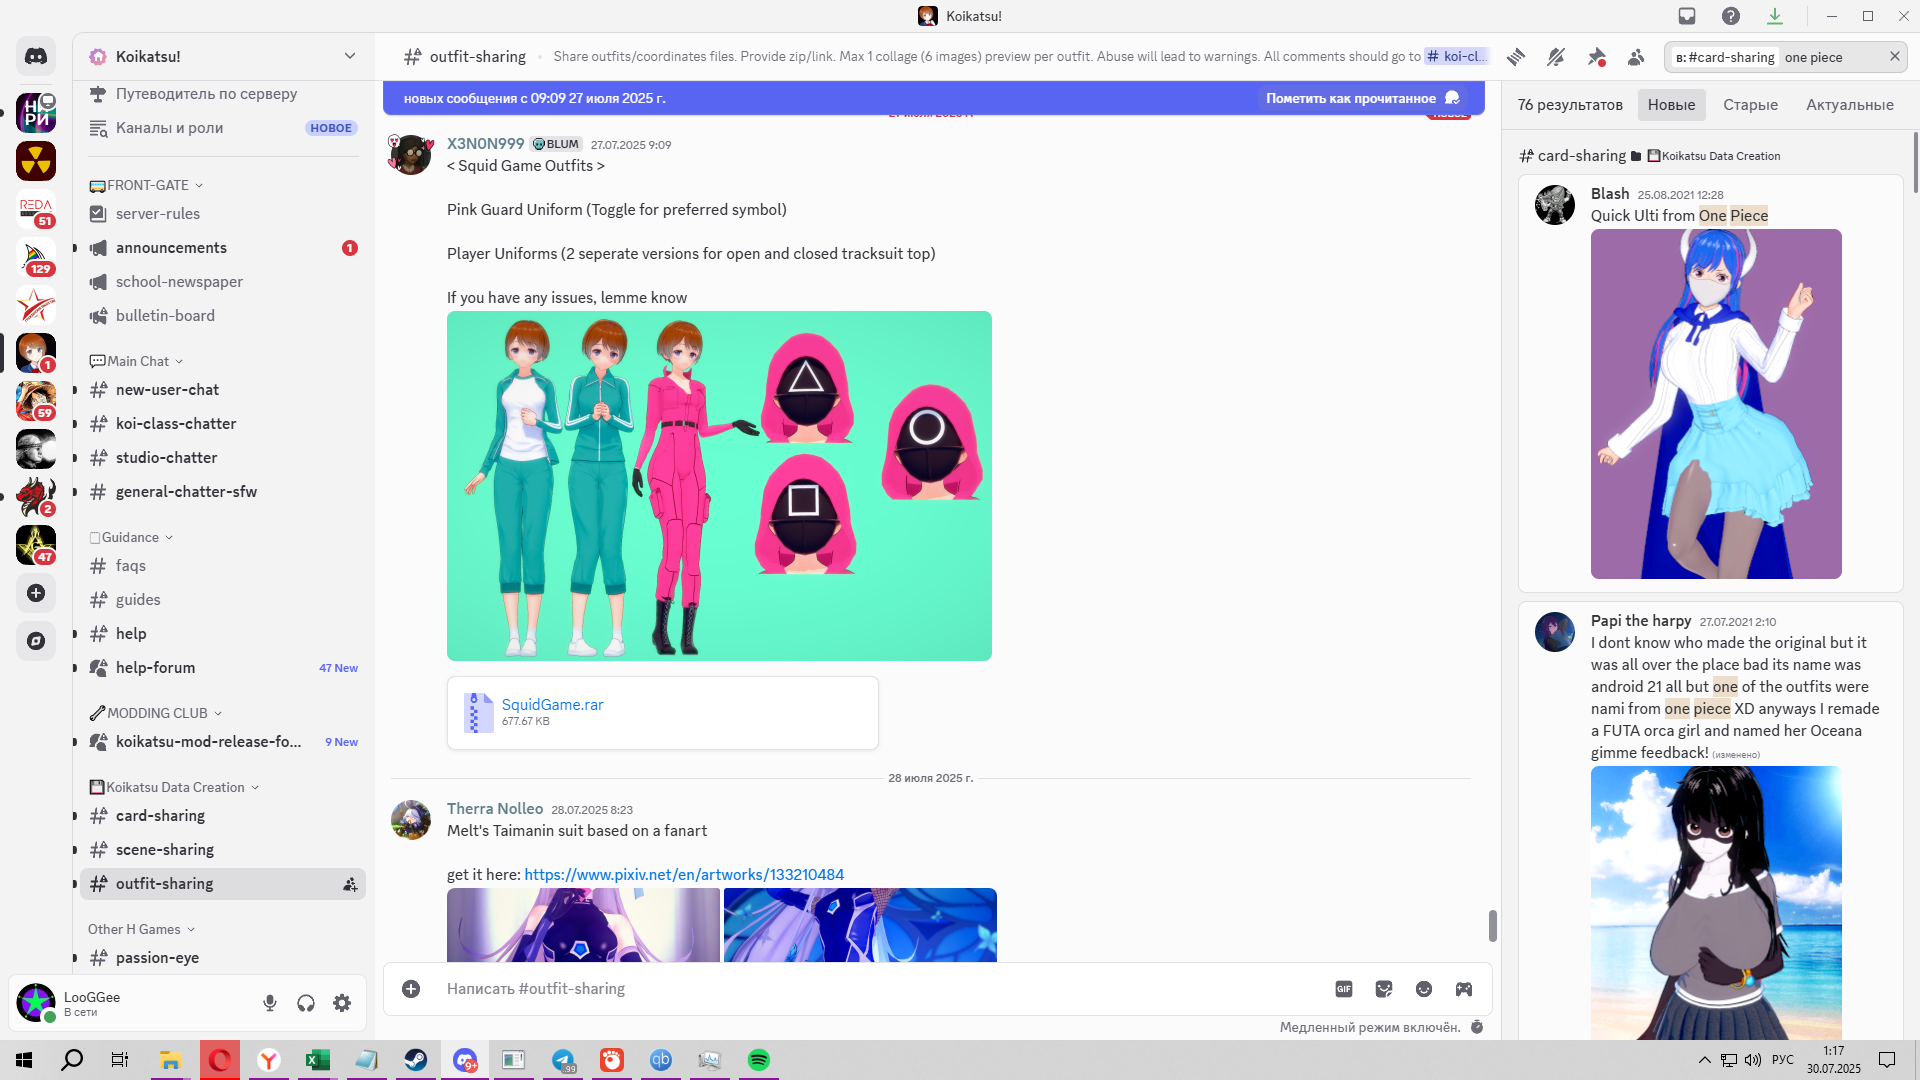
Task: Explore discoverable servers compass icon
Action: point(36,641)
